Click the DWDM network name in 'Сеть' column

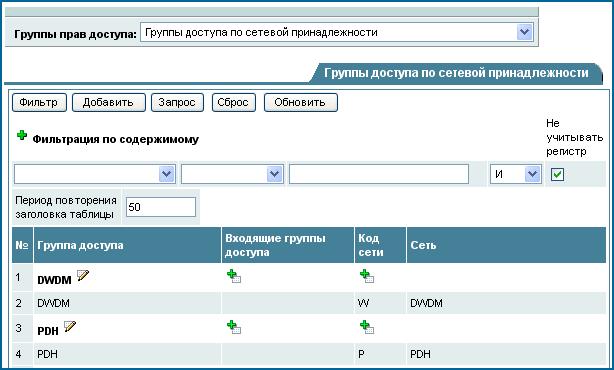426,303
